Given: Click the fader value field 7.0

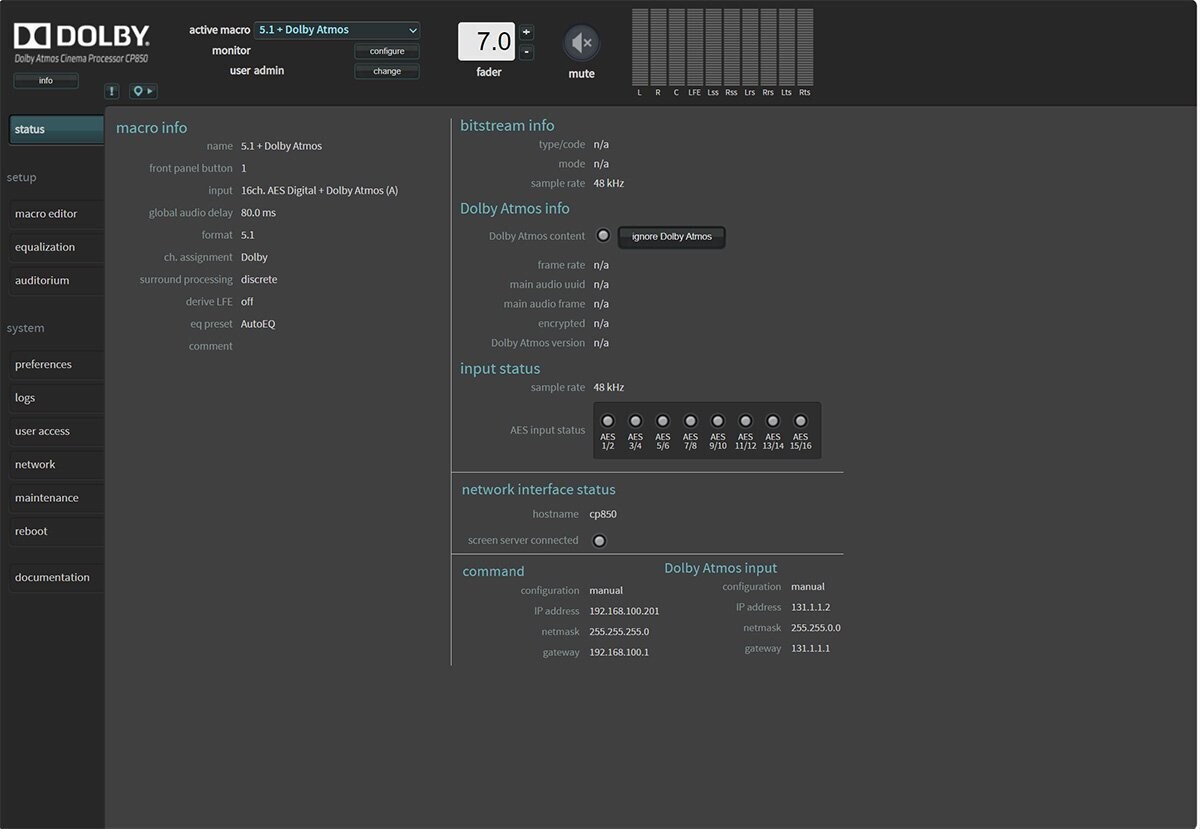Looking at the screenshot, I should click(486, 42).
